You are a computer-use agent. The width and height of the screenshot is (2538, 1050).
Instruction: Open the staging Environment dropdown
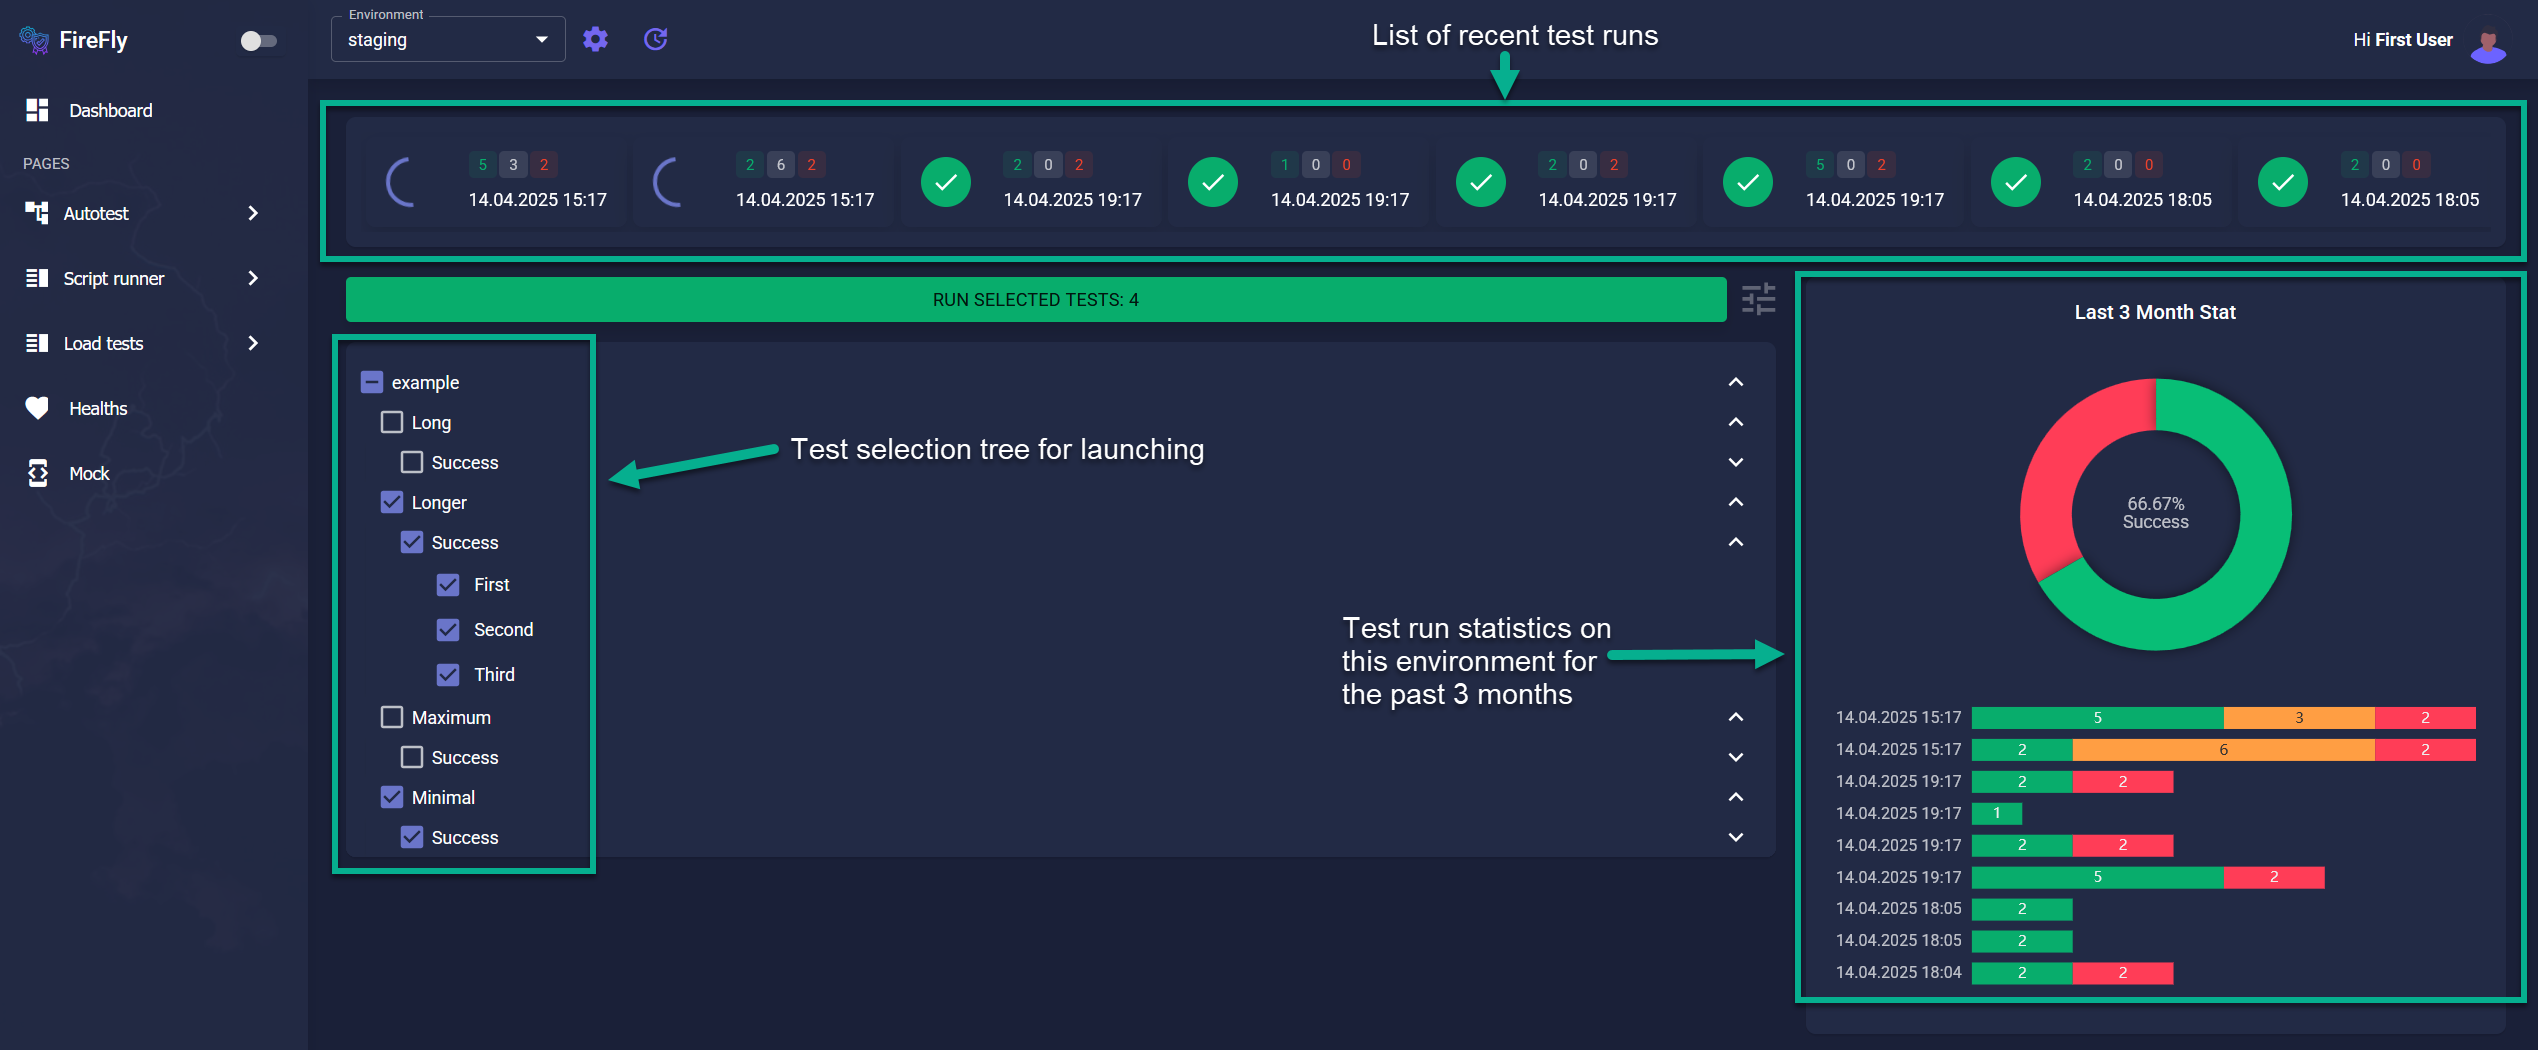point(448,40)
